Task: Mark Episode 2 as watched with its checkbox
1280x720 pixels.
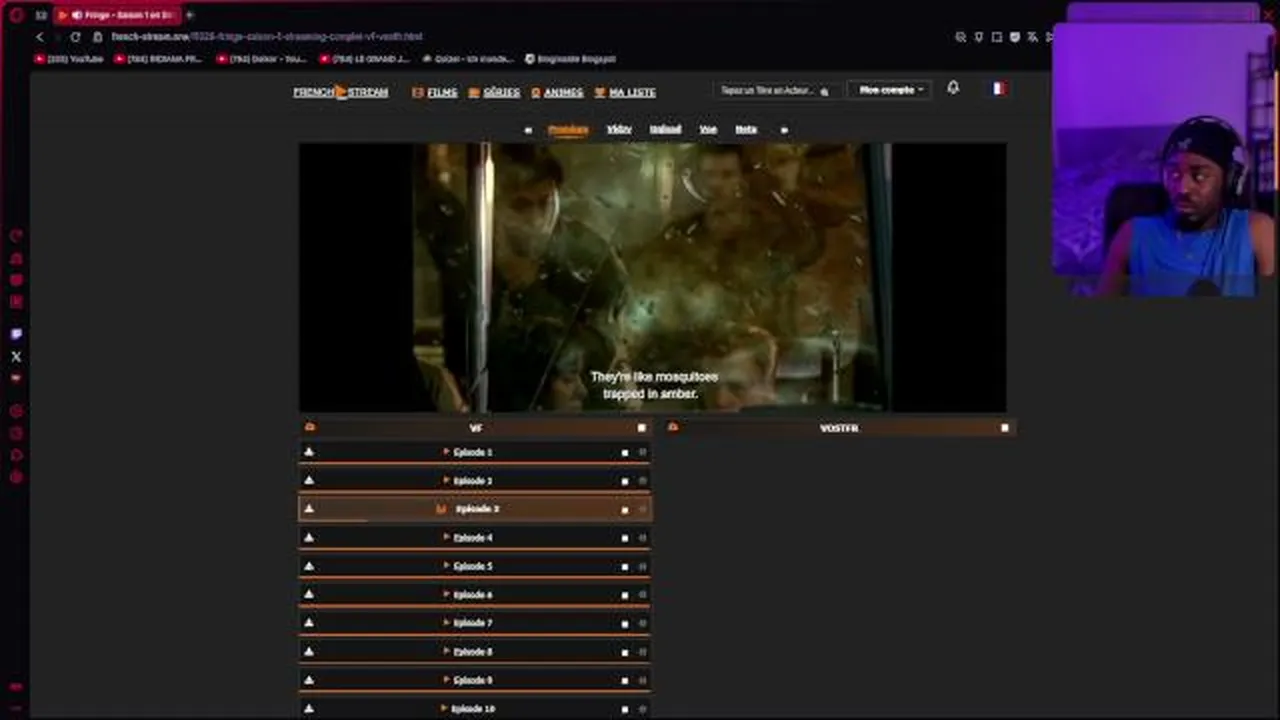Action: (x=625, y=481)
